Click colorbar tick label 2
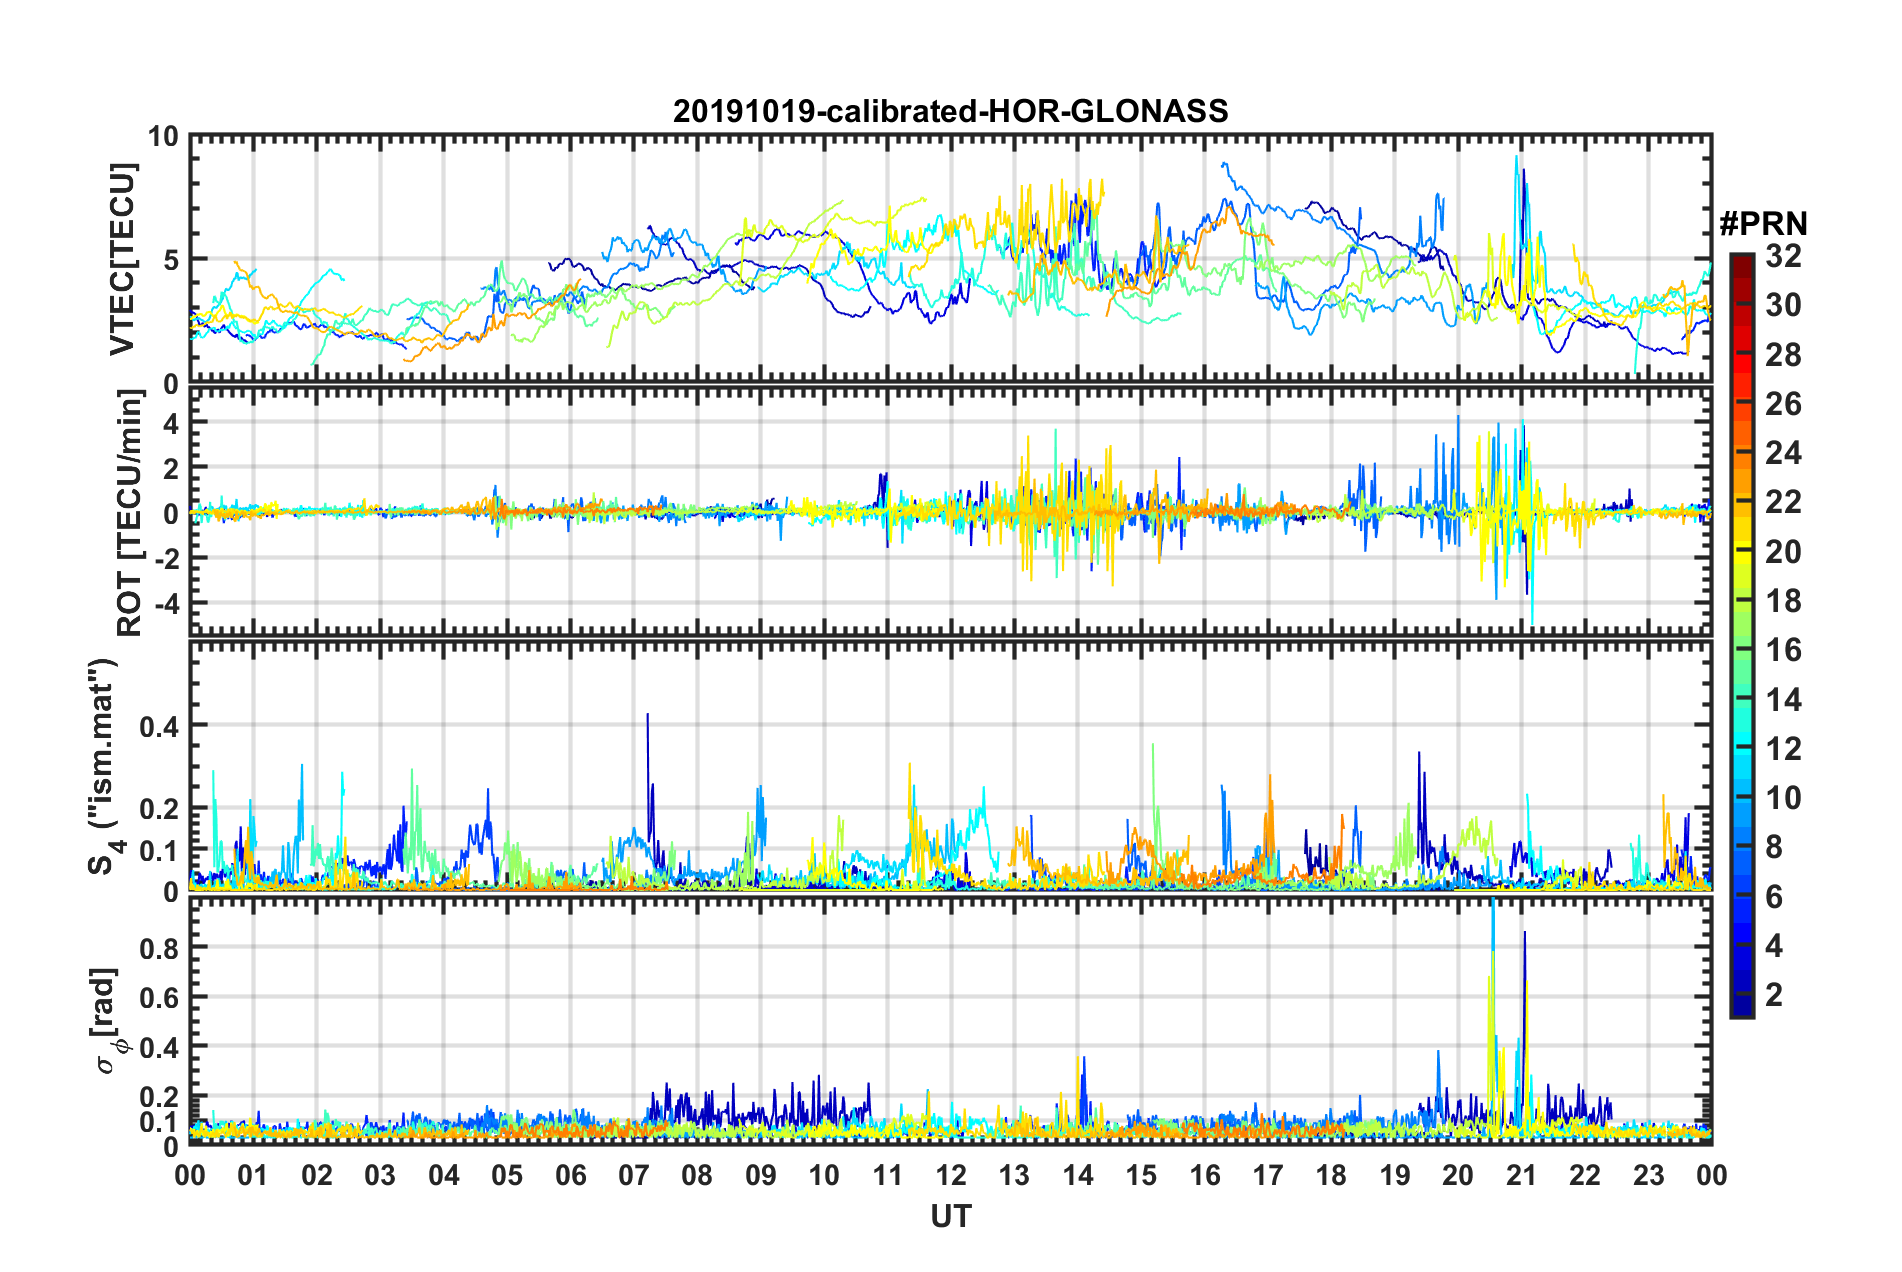 click(1774, 994)
